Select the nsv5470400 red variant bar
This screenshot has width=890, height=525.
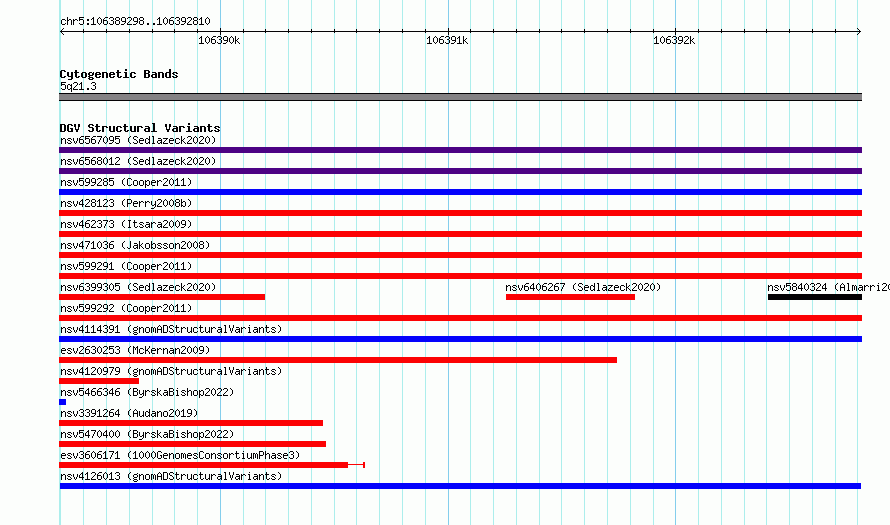(192, 444)
